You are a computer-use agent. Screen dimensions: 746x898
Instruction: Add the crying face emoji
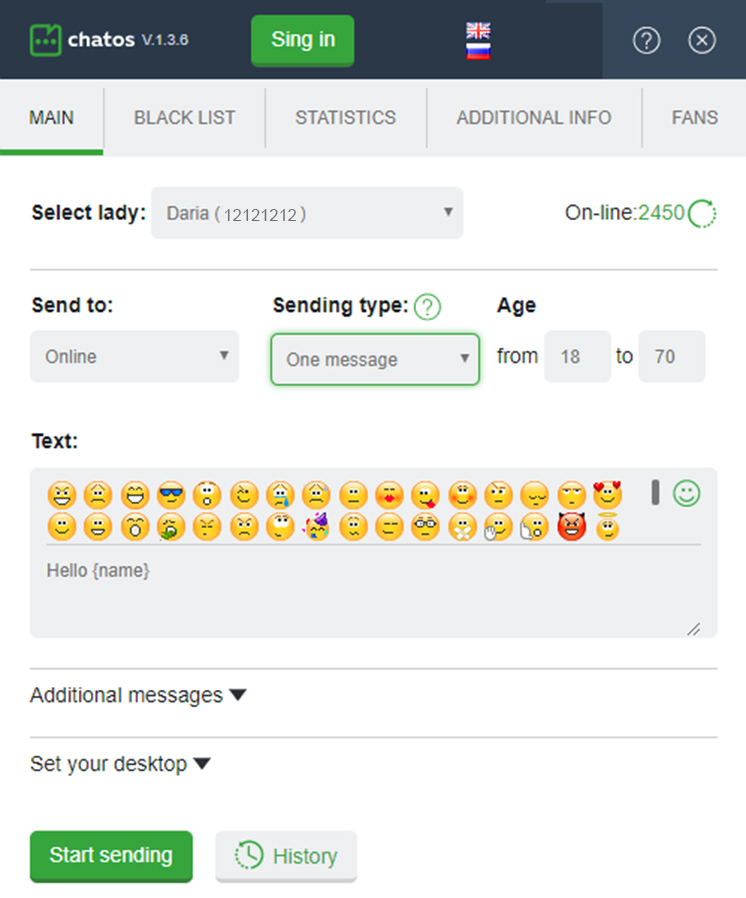280,494
